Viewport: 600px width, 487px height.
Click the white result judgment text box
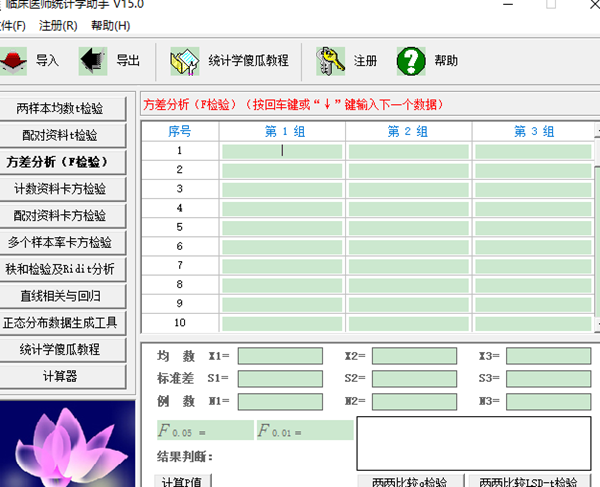point(474,443)
